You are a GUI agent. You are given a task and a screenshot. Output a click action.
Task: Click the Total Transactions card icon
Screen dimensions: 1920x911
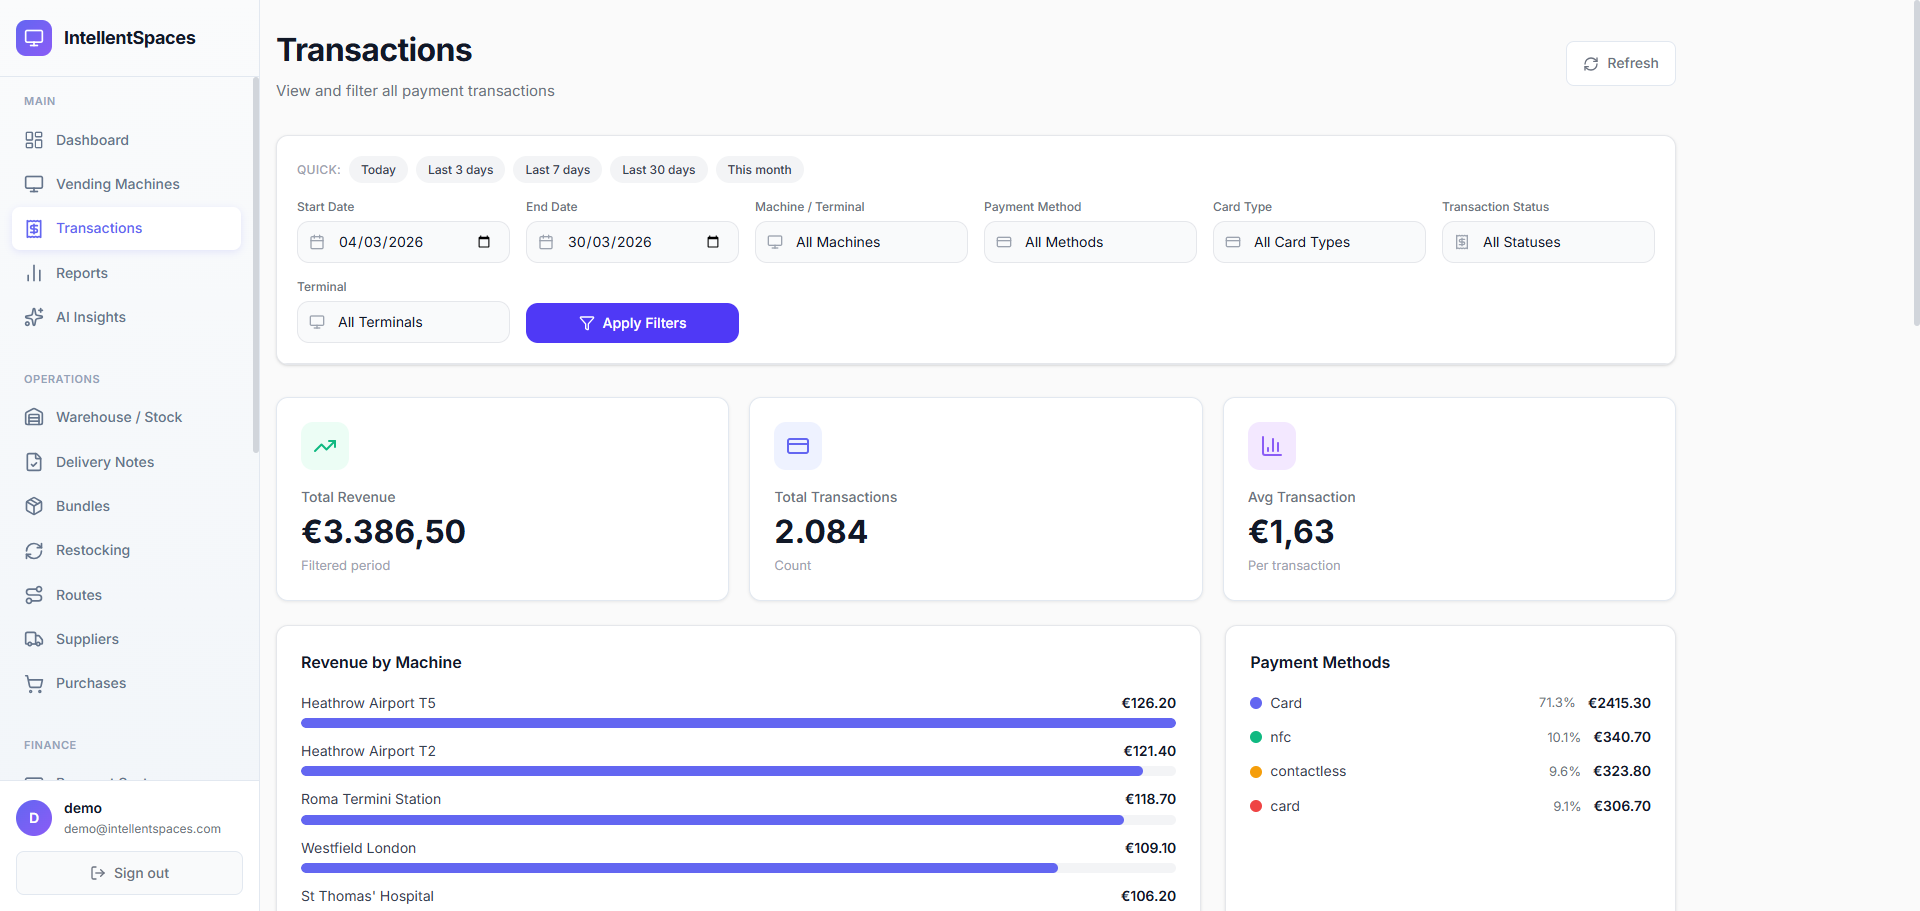[x=798, y=446]
